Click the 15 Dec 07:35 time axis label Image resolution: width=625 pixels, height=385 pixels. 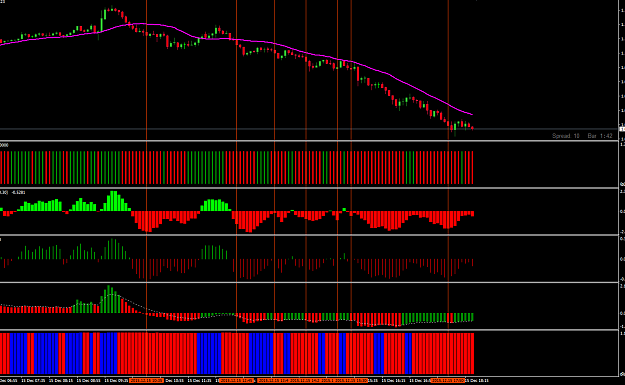pyautogui.click(x=33, y=381)
